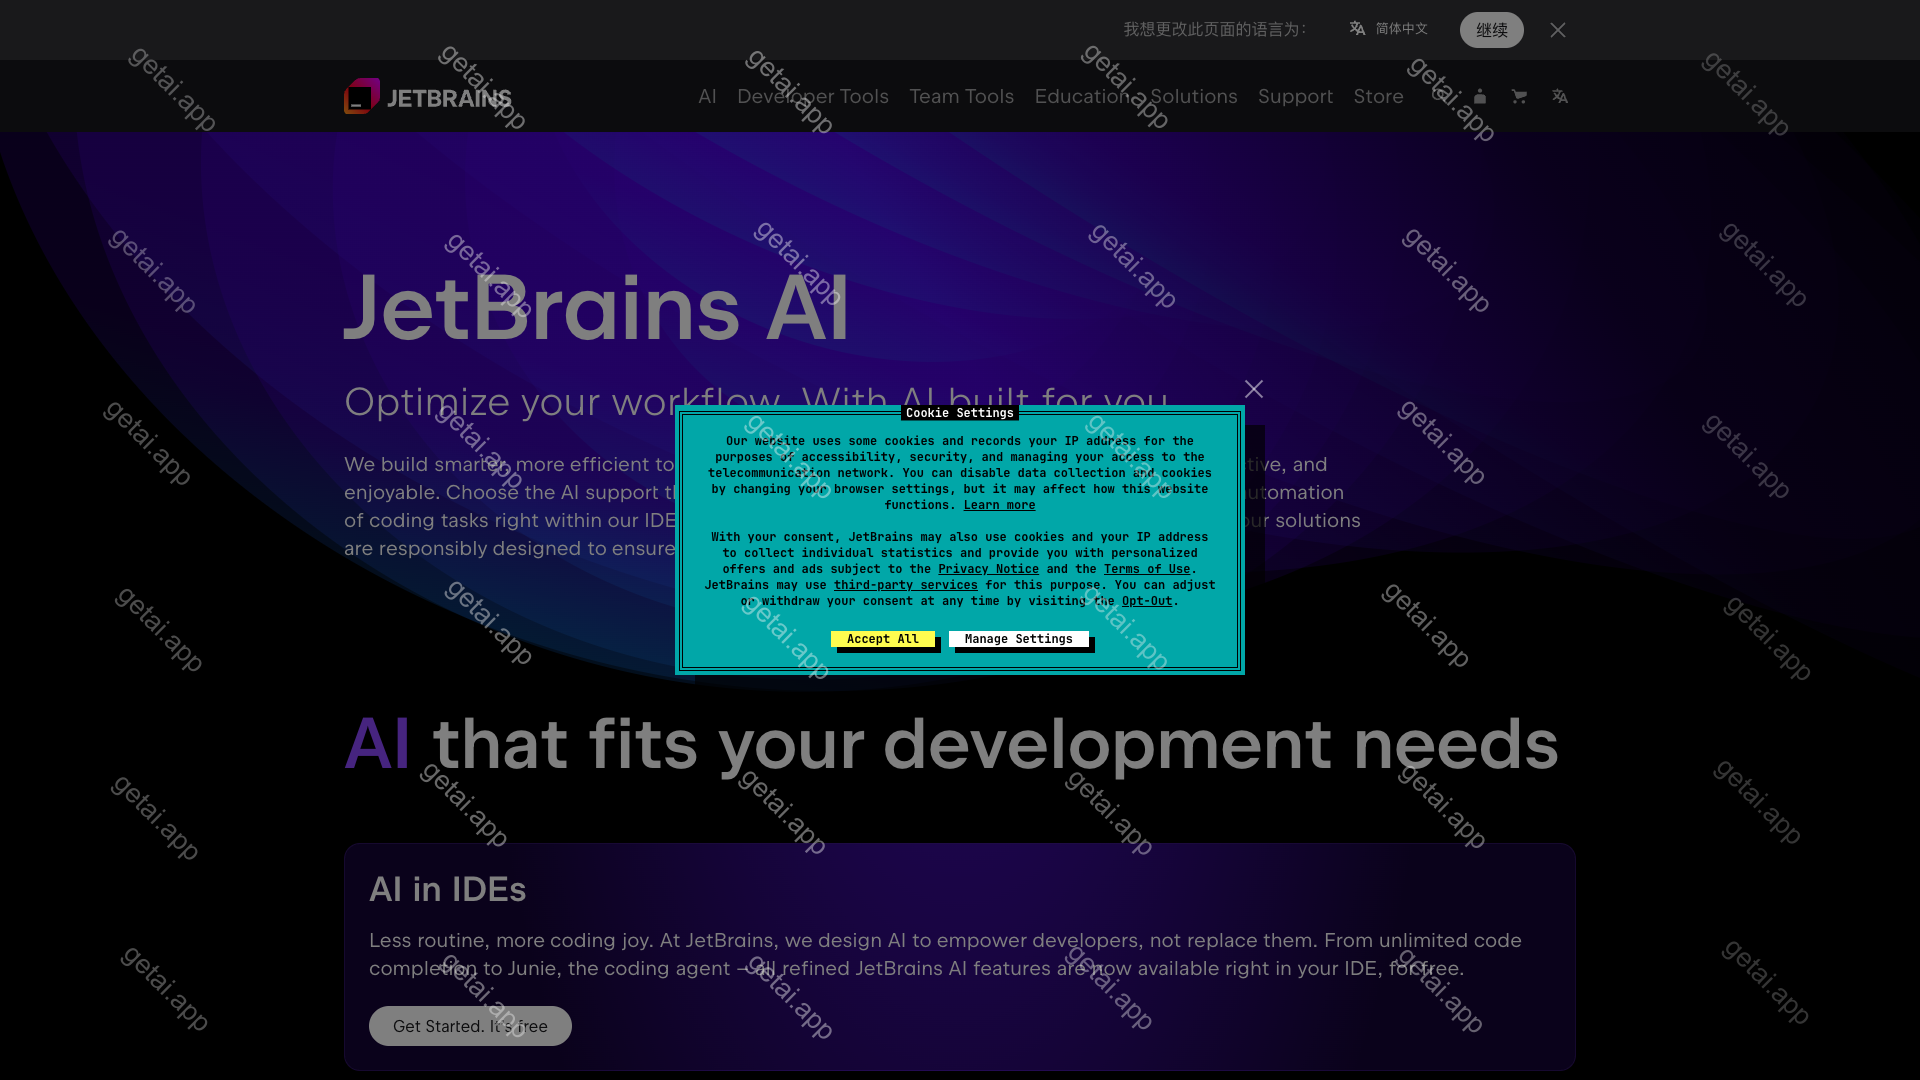Open the Privacy Notice link
Image resolution: width=1920 pixels, height=1080 pixels.
point(988,569)
